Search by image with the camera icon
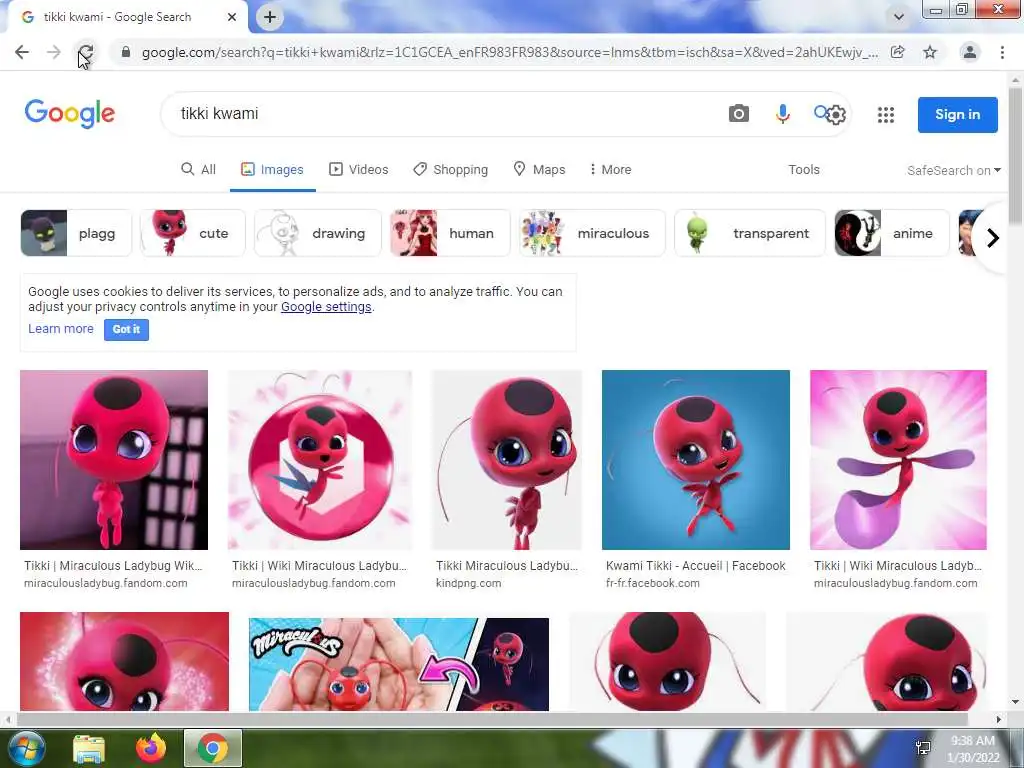The width and height of the screenshot is (1024, 768). [739, 114]
